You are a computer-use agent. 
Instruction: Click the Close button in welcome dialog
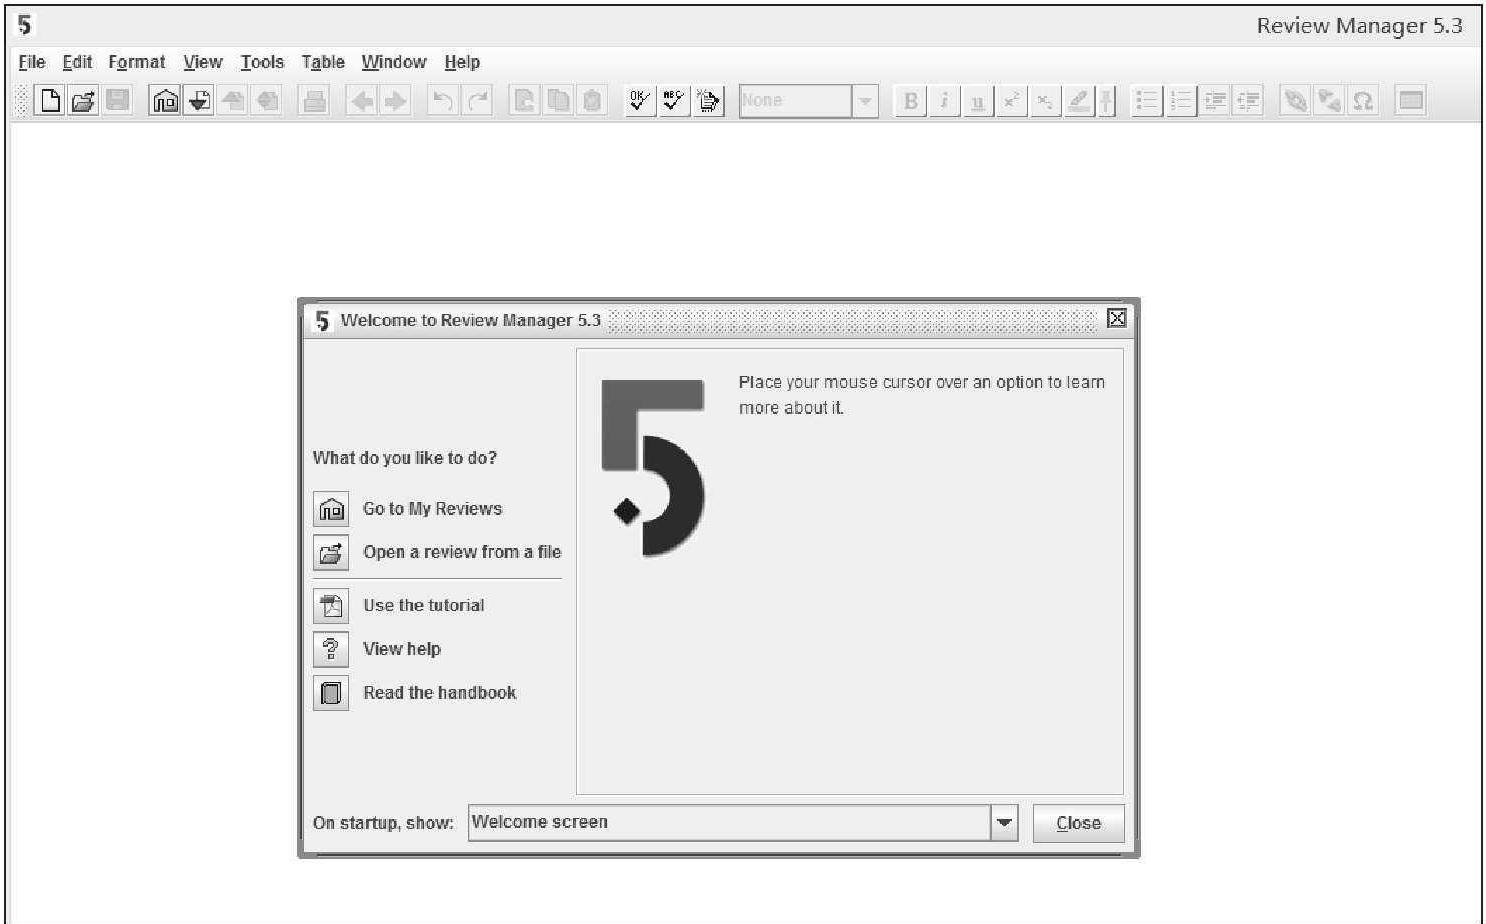click(x=1078, y=823)
